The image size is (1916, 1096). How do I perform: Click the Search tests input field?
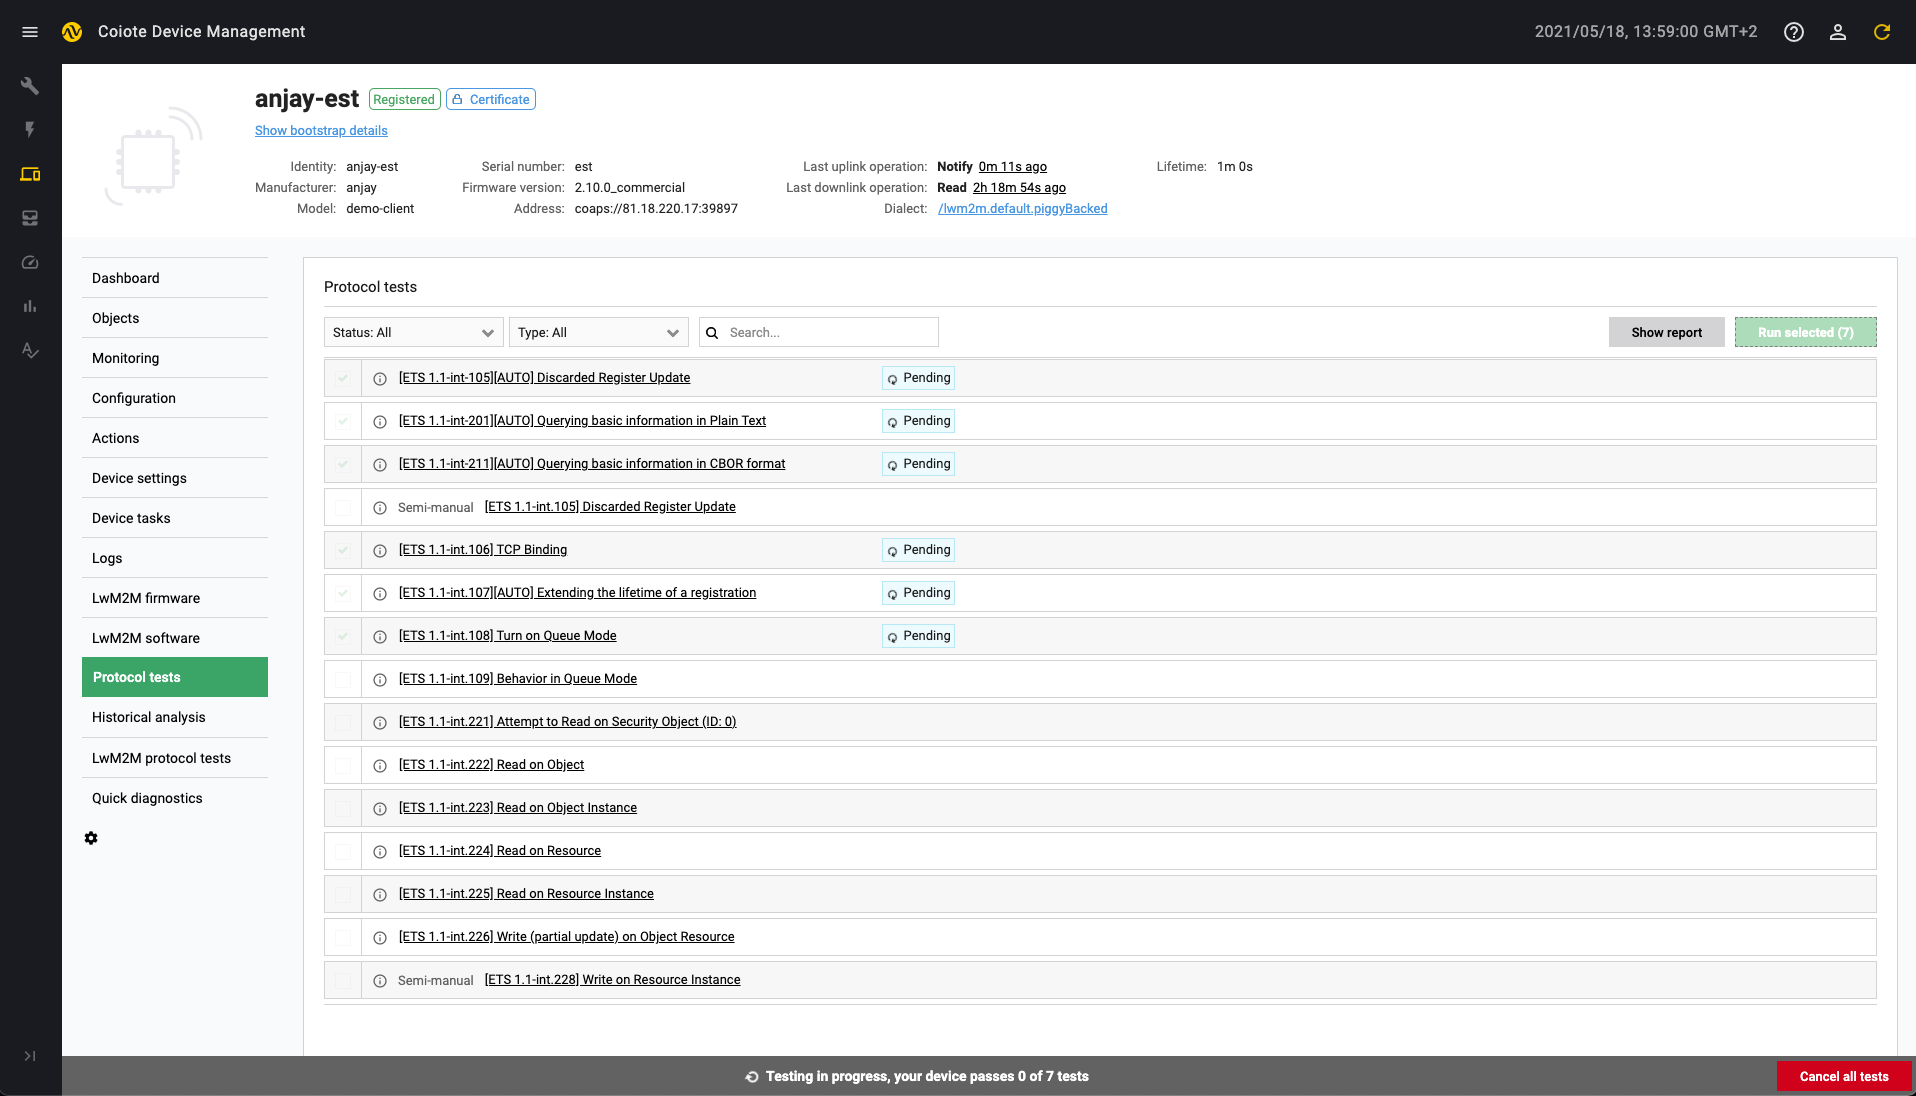[x=830, y=332]
